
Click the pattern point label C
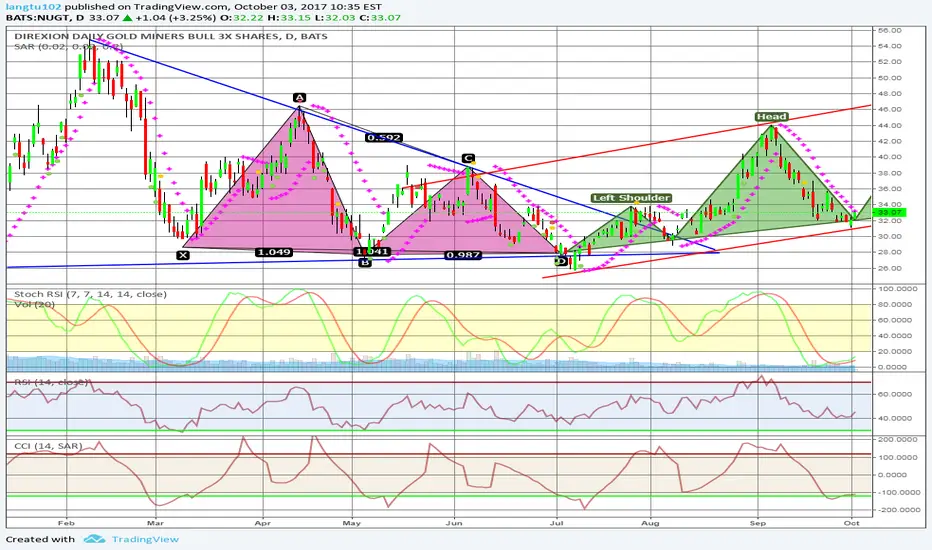coord(468,158)
